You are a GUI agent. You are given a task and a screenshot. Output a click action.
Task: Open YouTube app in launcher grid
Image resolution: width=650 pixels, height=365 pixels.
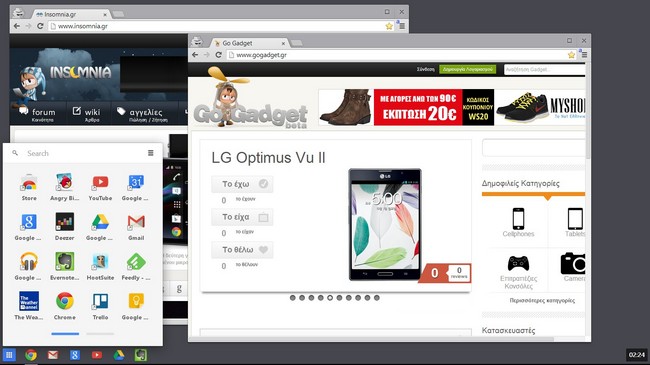pyautogui.click(x=100, y=187)
